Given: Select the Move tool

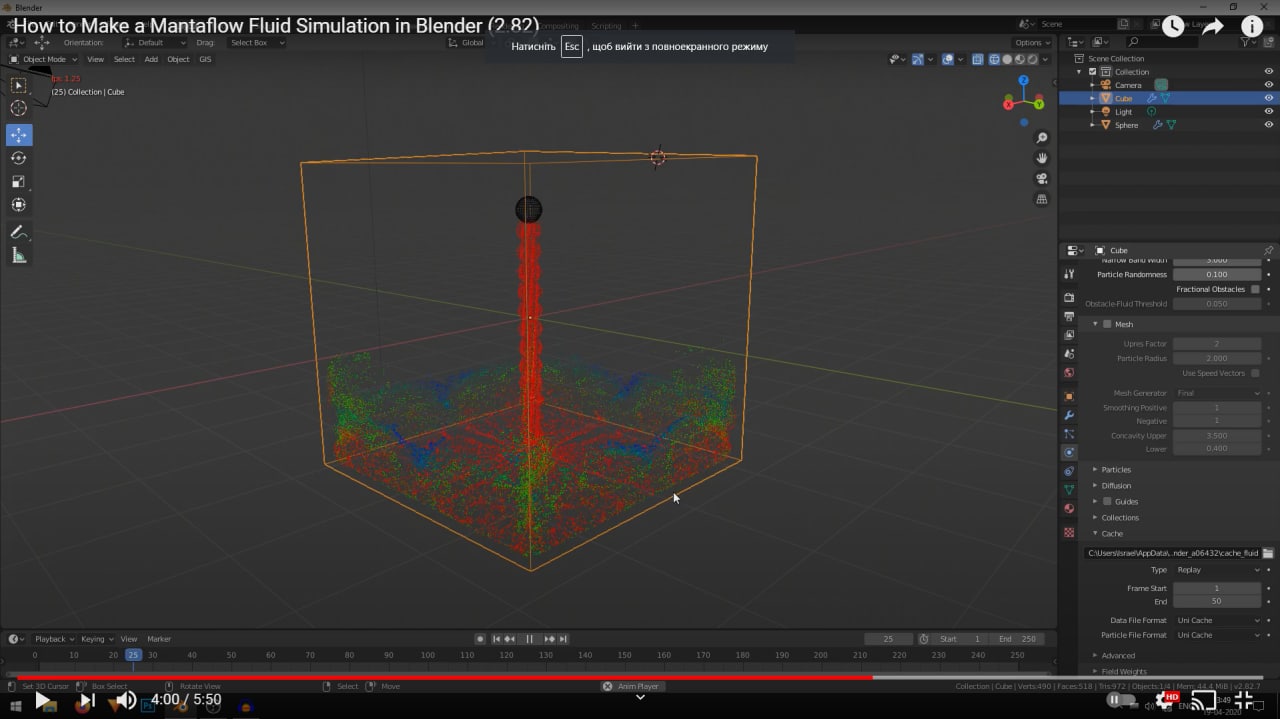Looking at the screenshot, I should coord(19,135).
